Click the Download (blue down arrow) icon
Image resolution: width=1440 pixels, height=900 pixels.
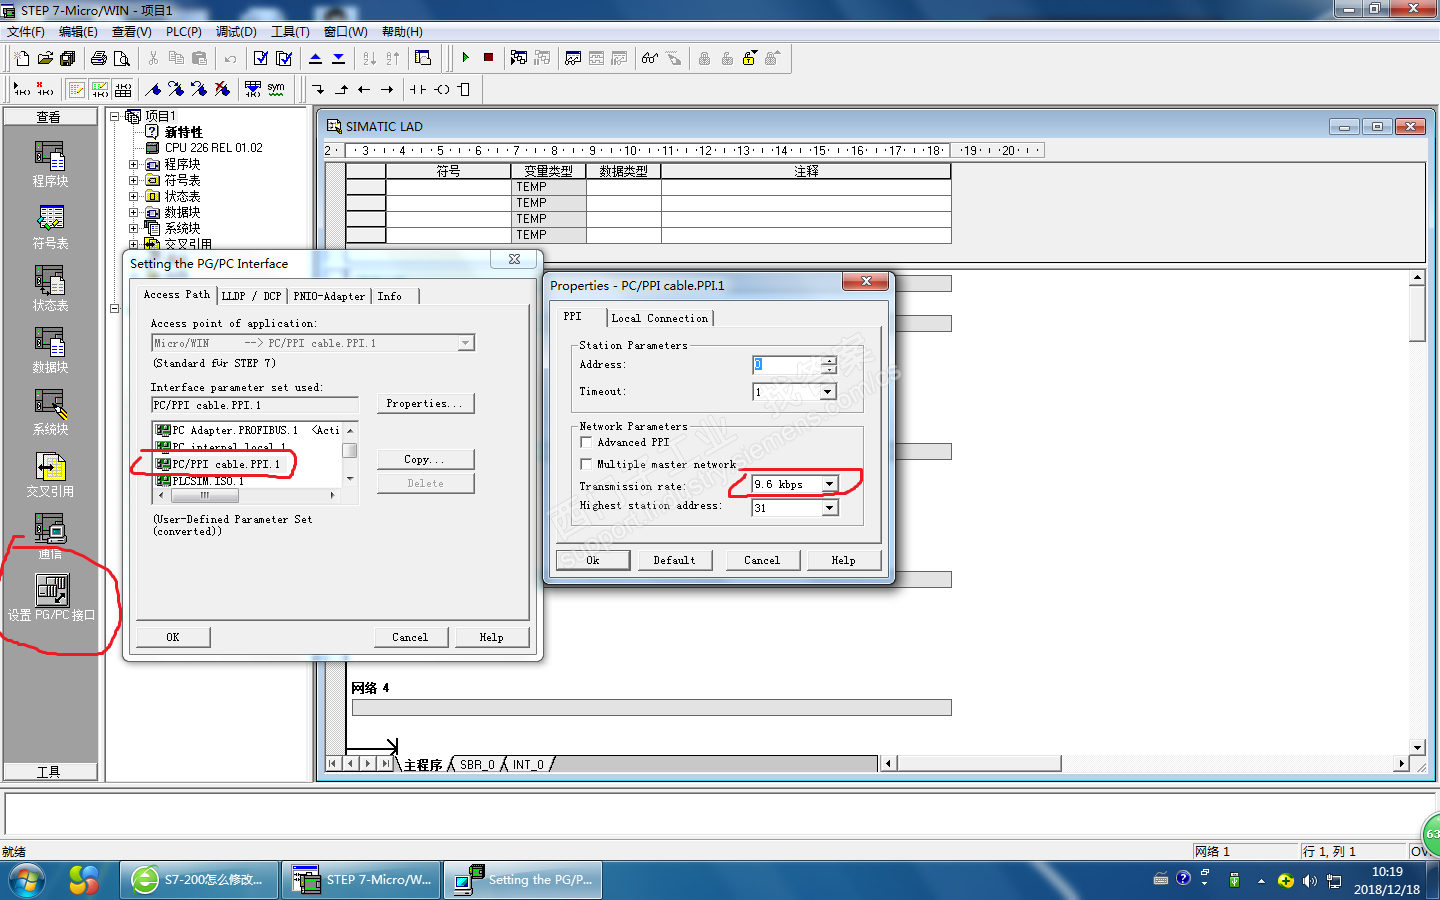[339, 58]
